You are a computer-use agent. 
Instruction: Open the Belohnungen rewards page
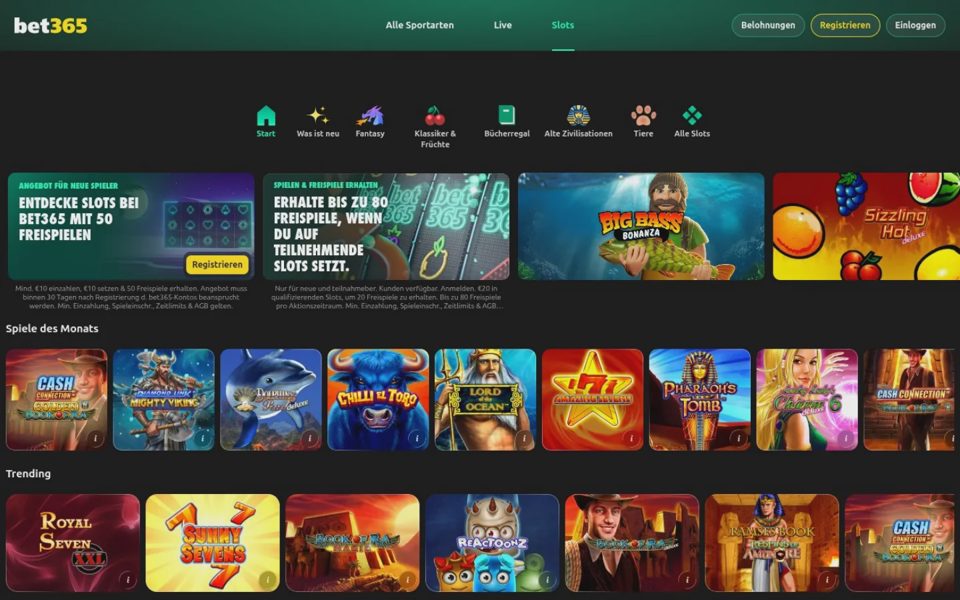768,25
